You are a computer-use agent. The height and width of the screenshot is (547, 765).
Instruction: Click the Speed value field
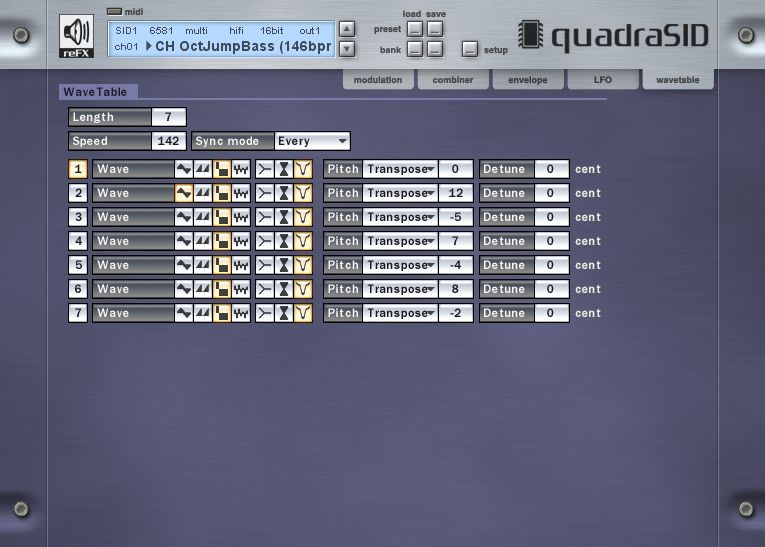coord(168,141)
